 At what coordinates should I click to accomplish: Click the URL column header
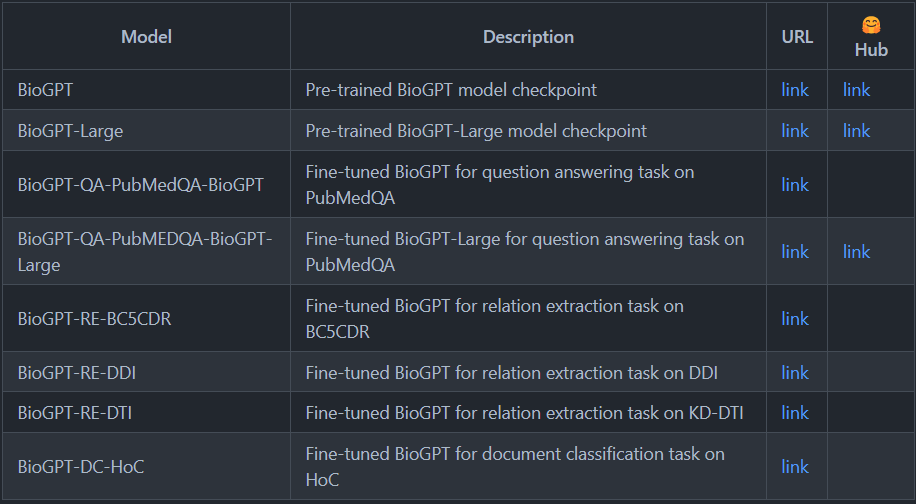click(x=797, y=37)
